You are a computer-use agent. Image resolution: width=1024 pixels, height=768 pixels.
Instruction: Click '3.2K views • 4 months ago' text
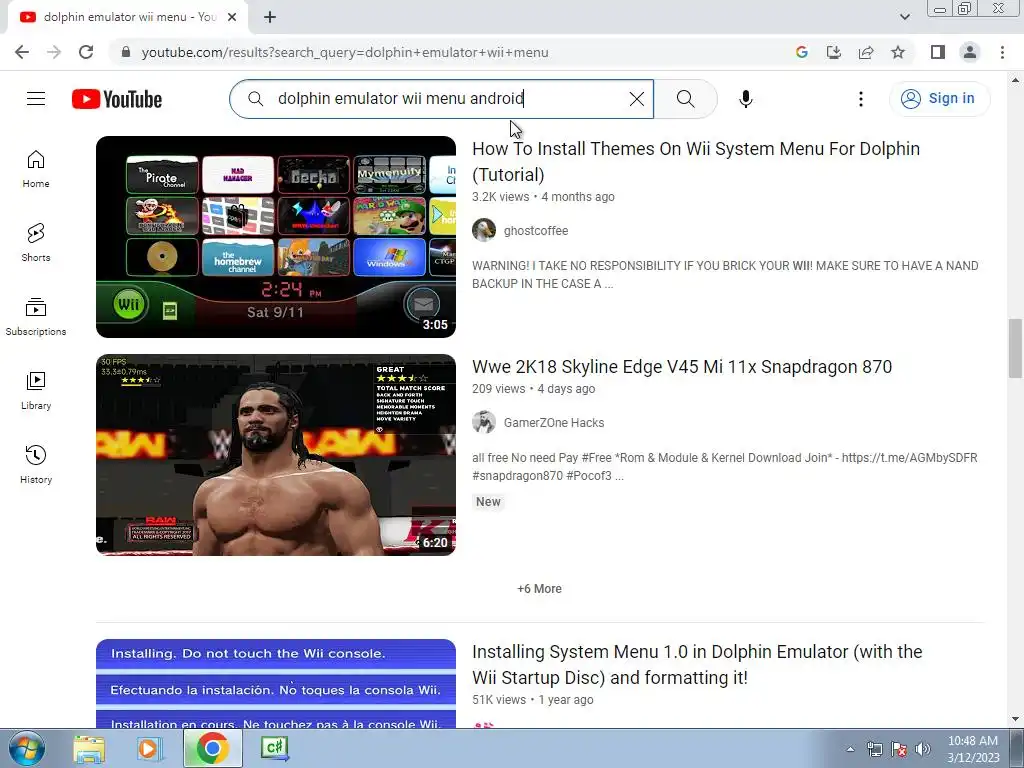[x=543, y=197]
